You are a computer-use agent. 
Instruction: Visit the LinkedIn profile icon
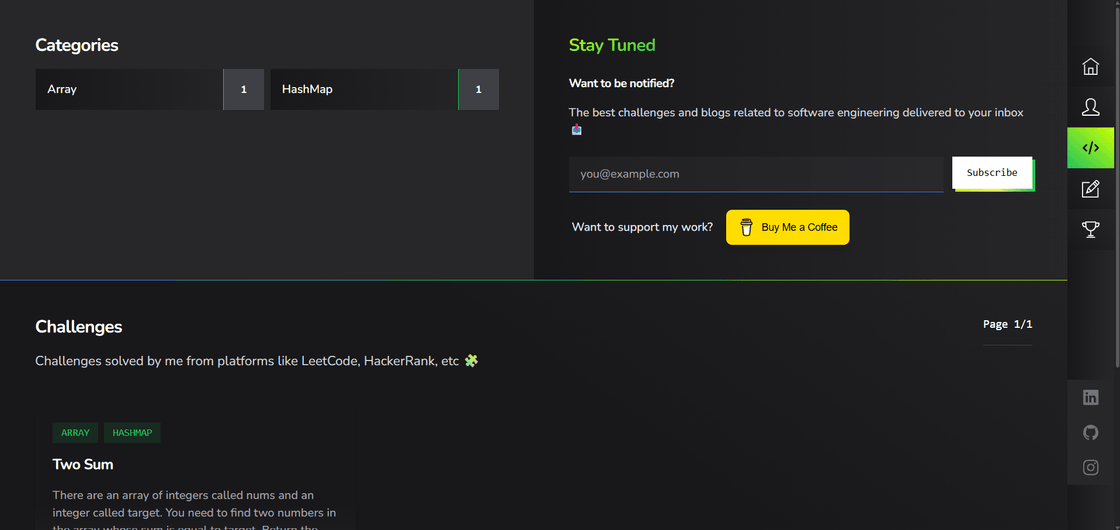[1090, 398]
